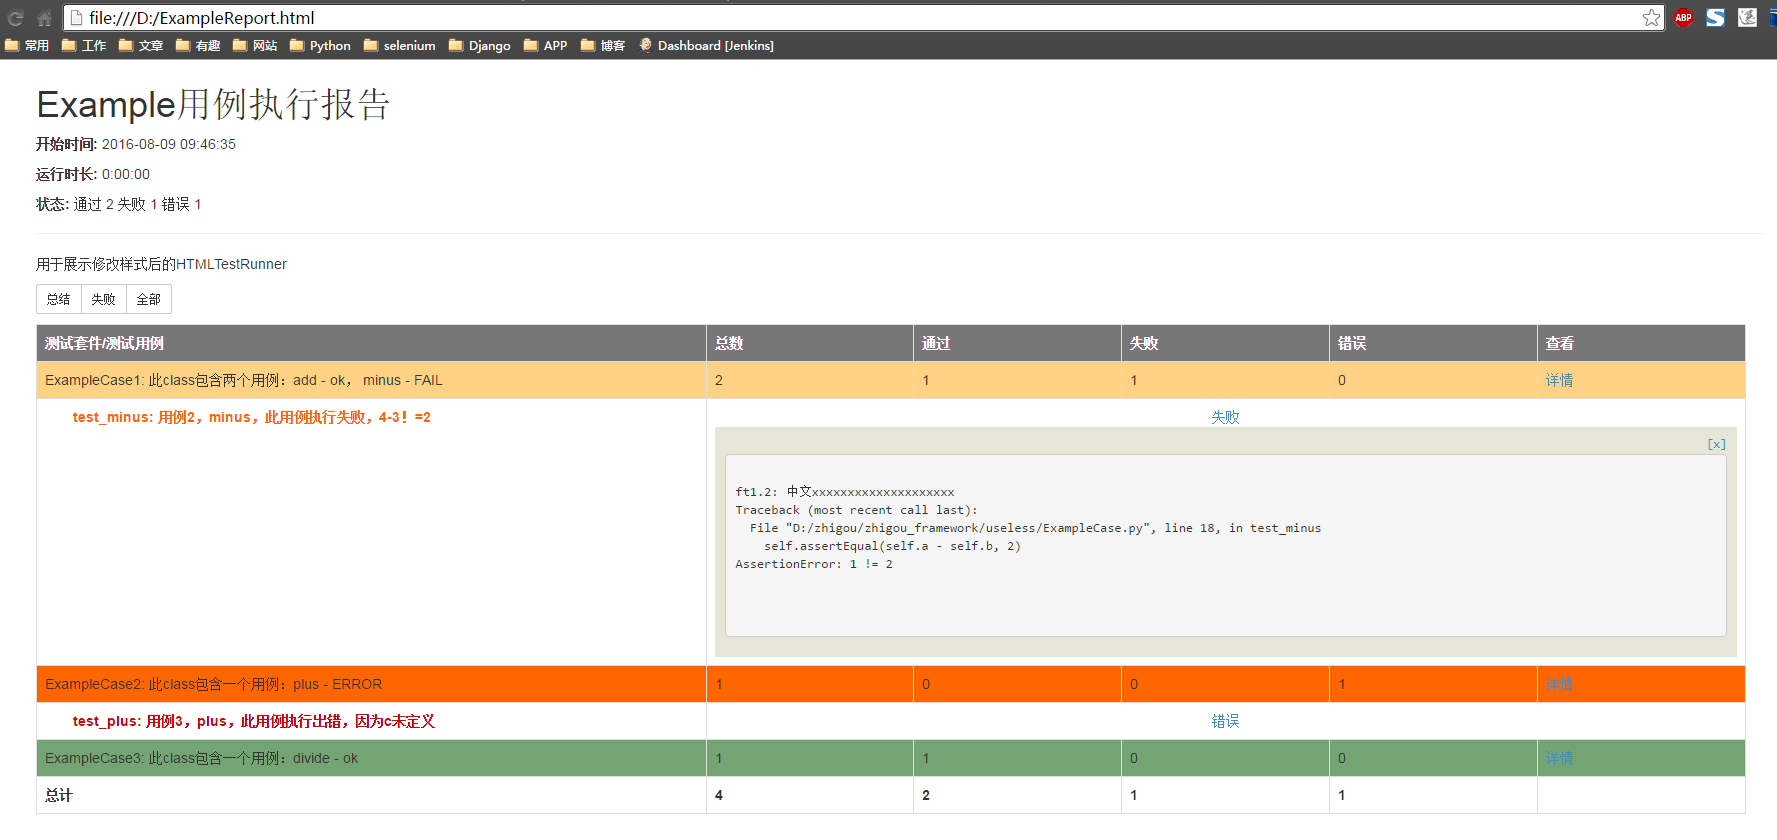Screen dimensions: 1777x840
Task: Click the AssertionError: 1 != 2 line
Action: click(x=814, y=564)
